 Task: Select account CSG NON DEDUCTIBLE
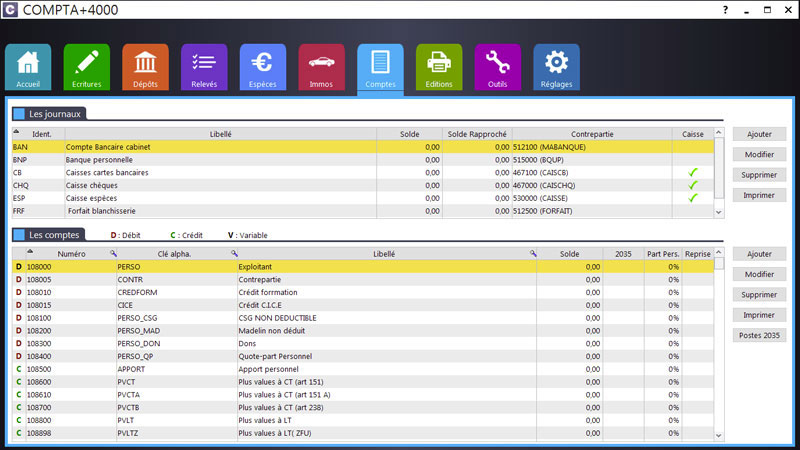click(363, 318)
